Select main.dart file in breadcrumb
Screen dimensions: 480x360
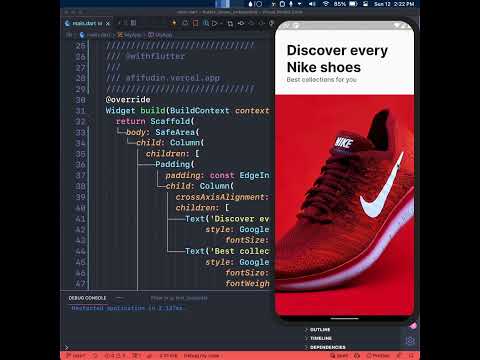point(96,35)
